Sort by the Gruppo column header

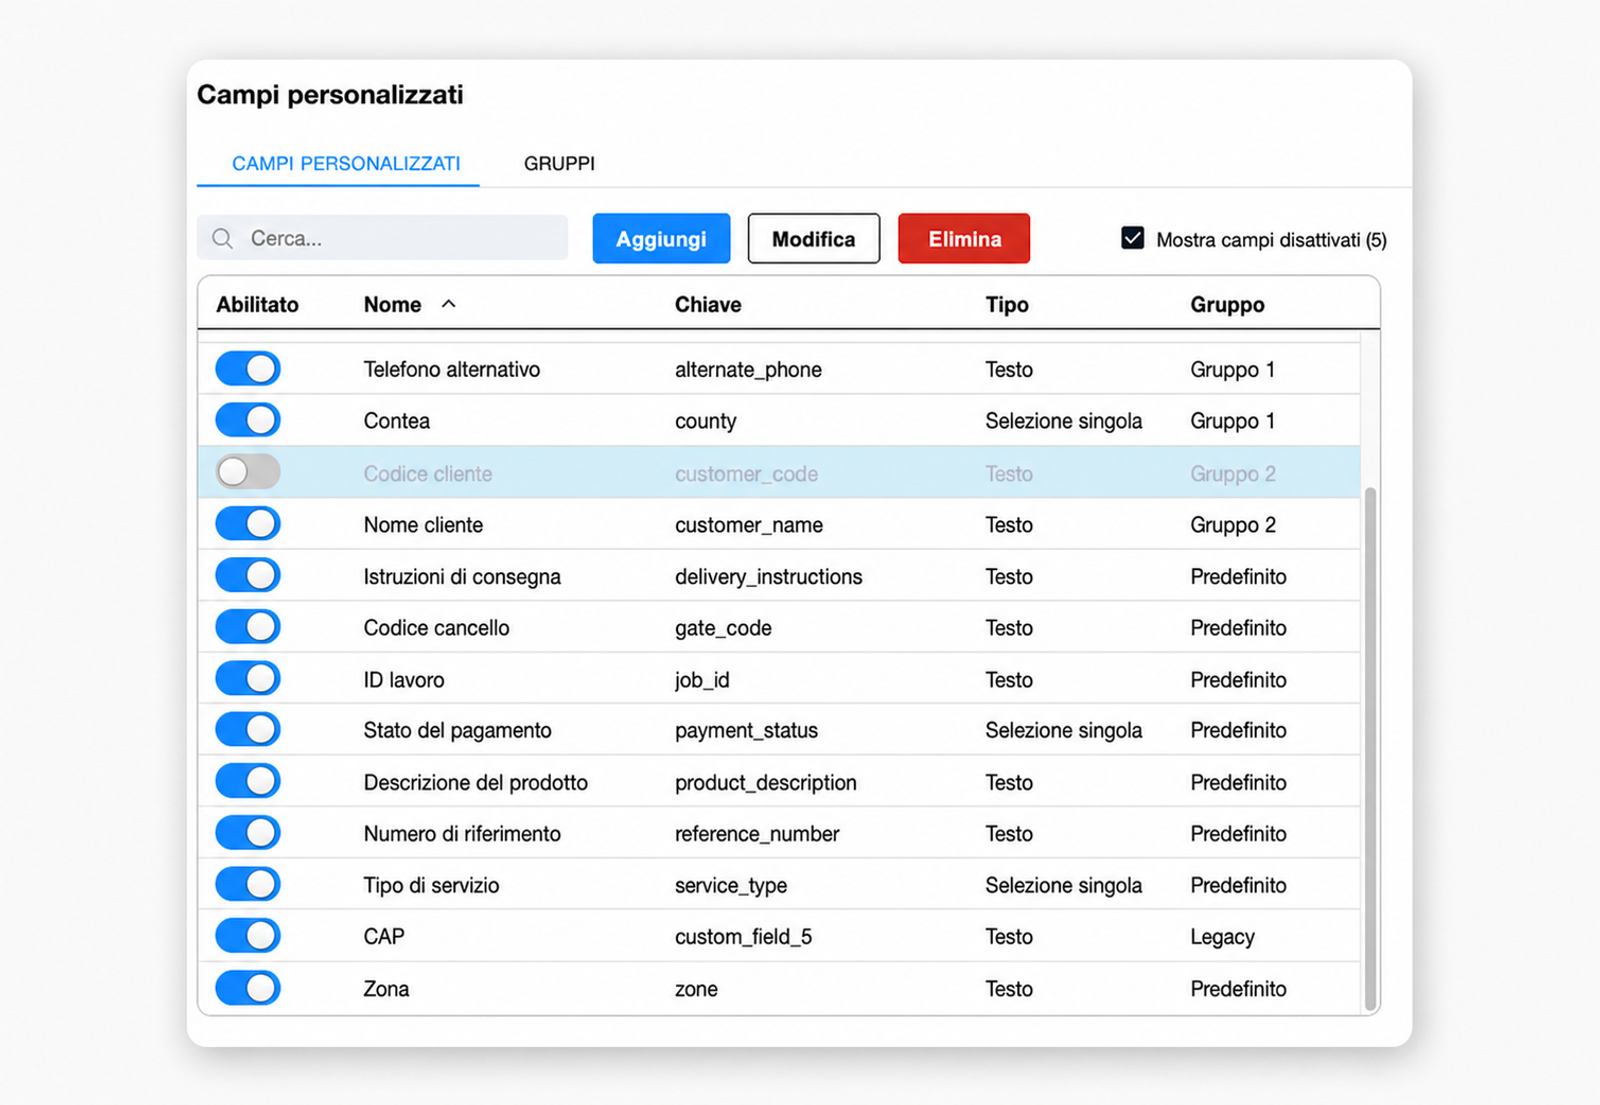(x=1227, y=304)
